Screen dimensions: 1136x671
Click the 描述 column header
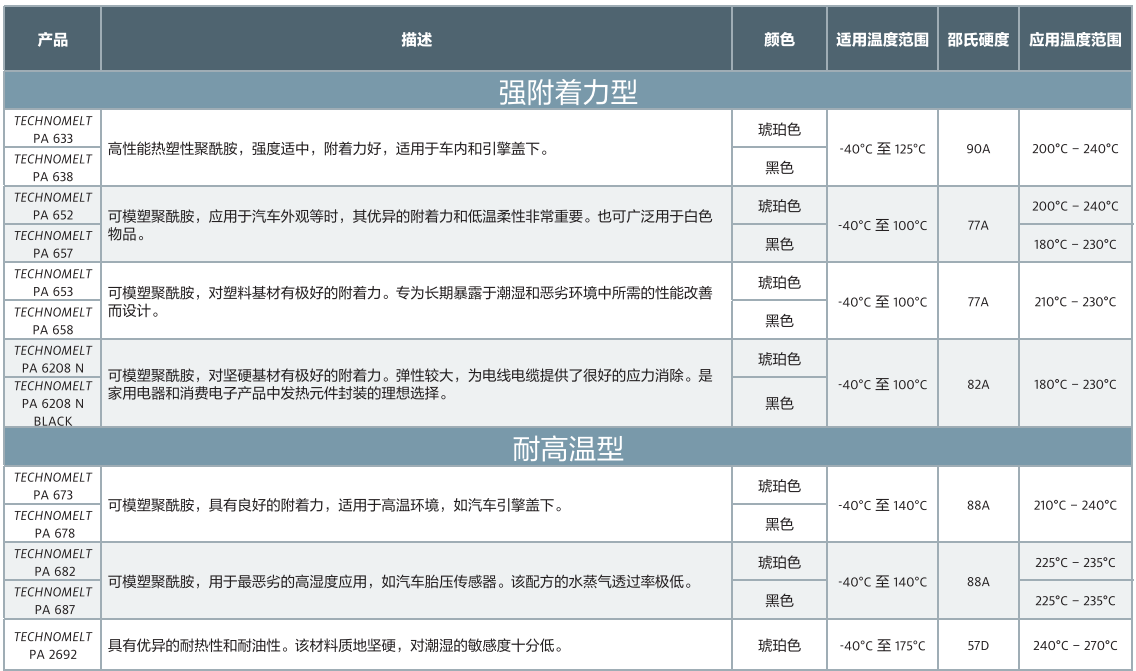(417, 39)
